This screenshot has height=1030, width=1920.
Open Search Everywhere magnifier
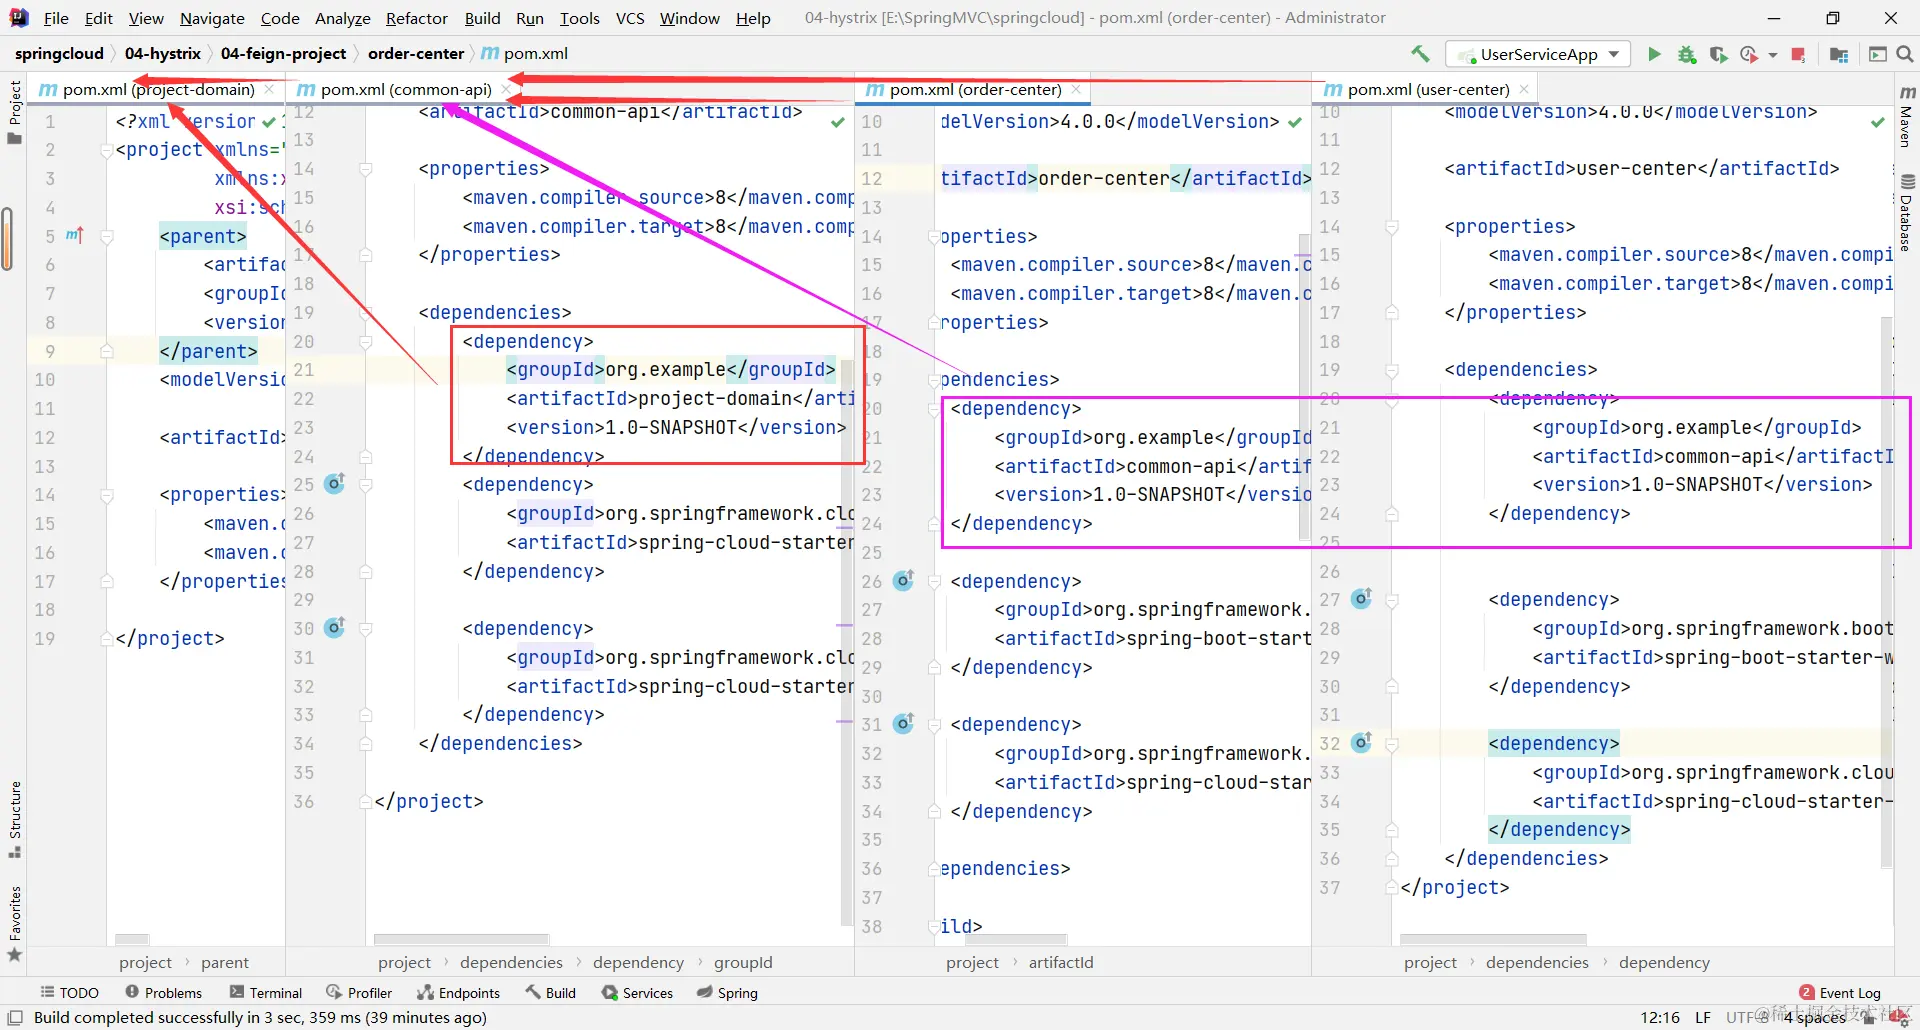click(1905, 54)
